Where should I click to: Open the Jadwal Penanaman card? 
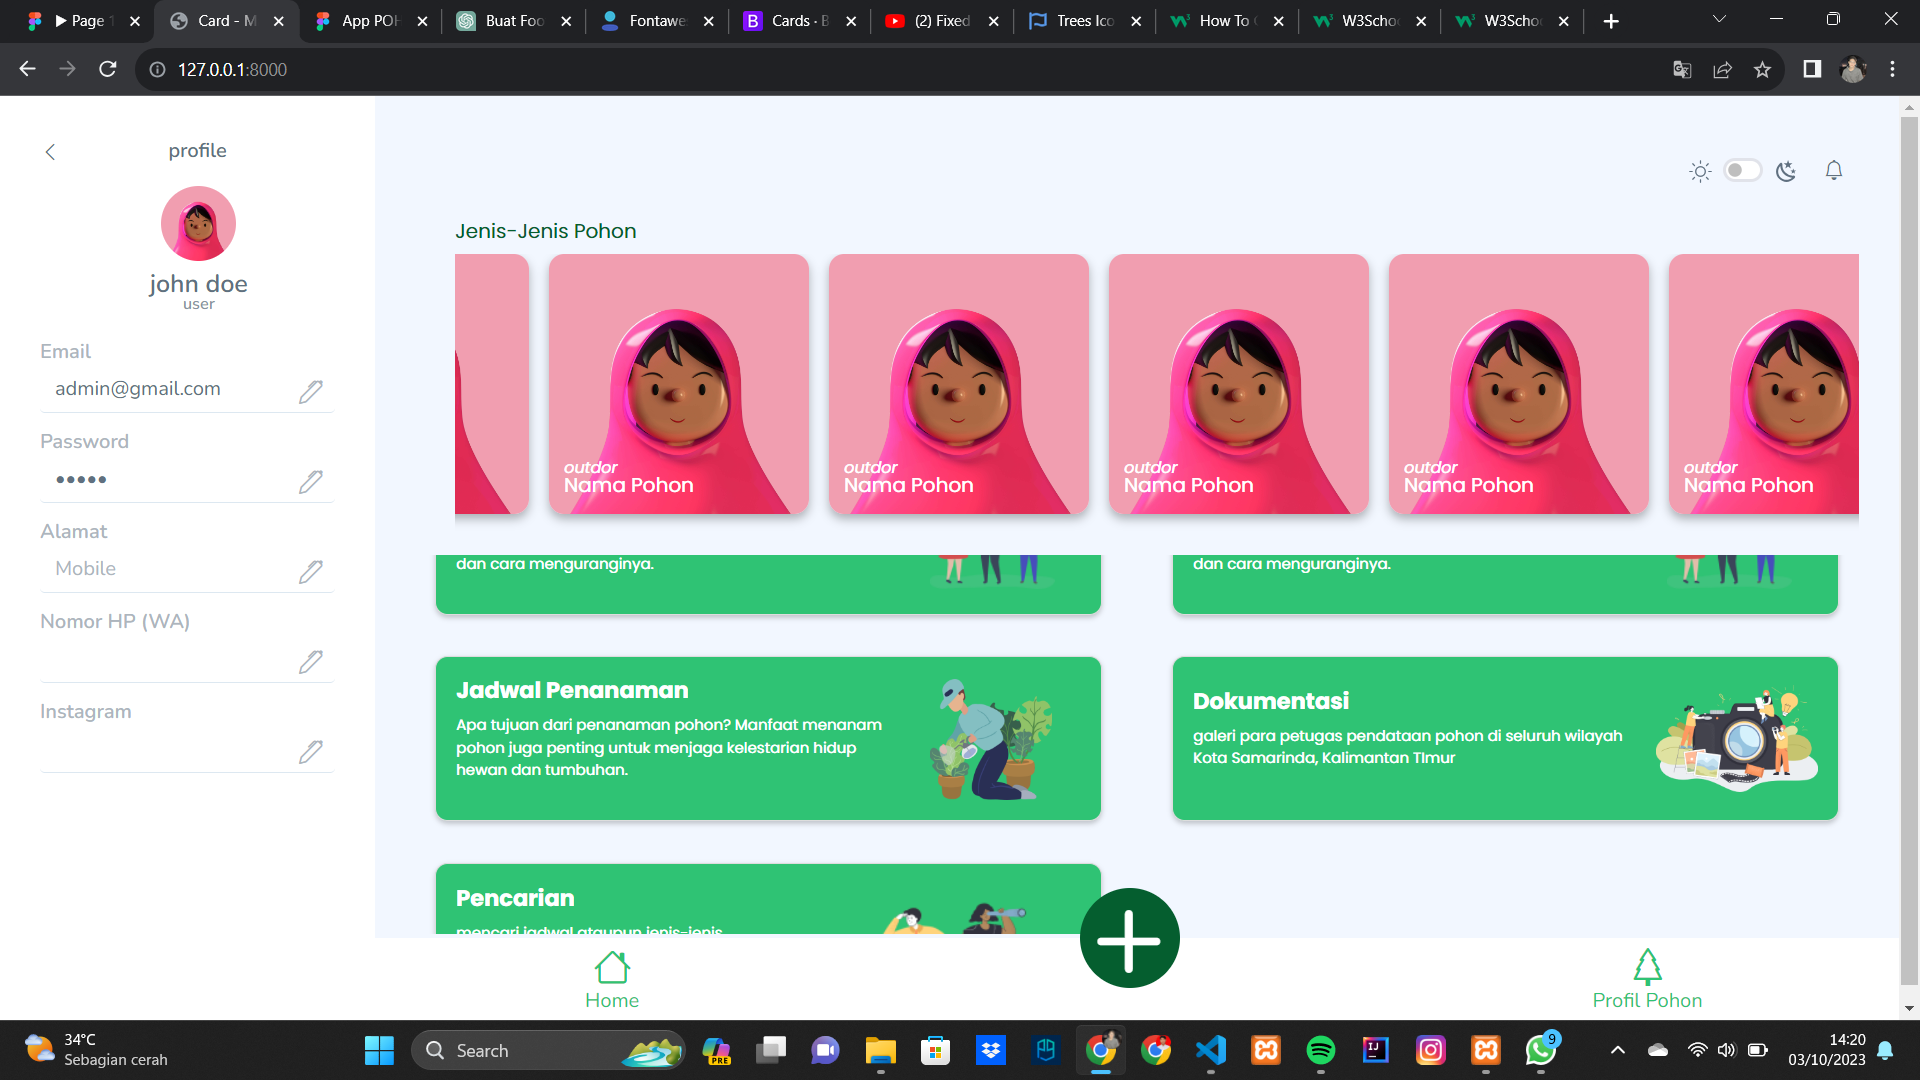click(768, 738)
